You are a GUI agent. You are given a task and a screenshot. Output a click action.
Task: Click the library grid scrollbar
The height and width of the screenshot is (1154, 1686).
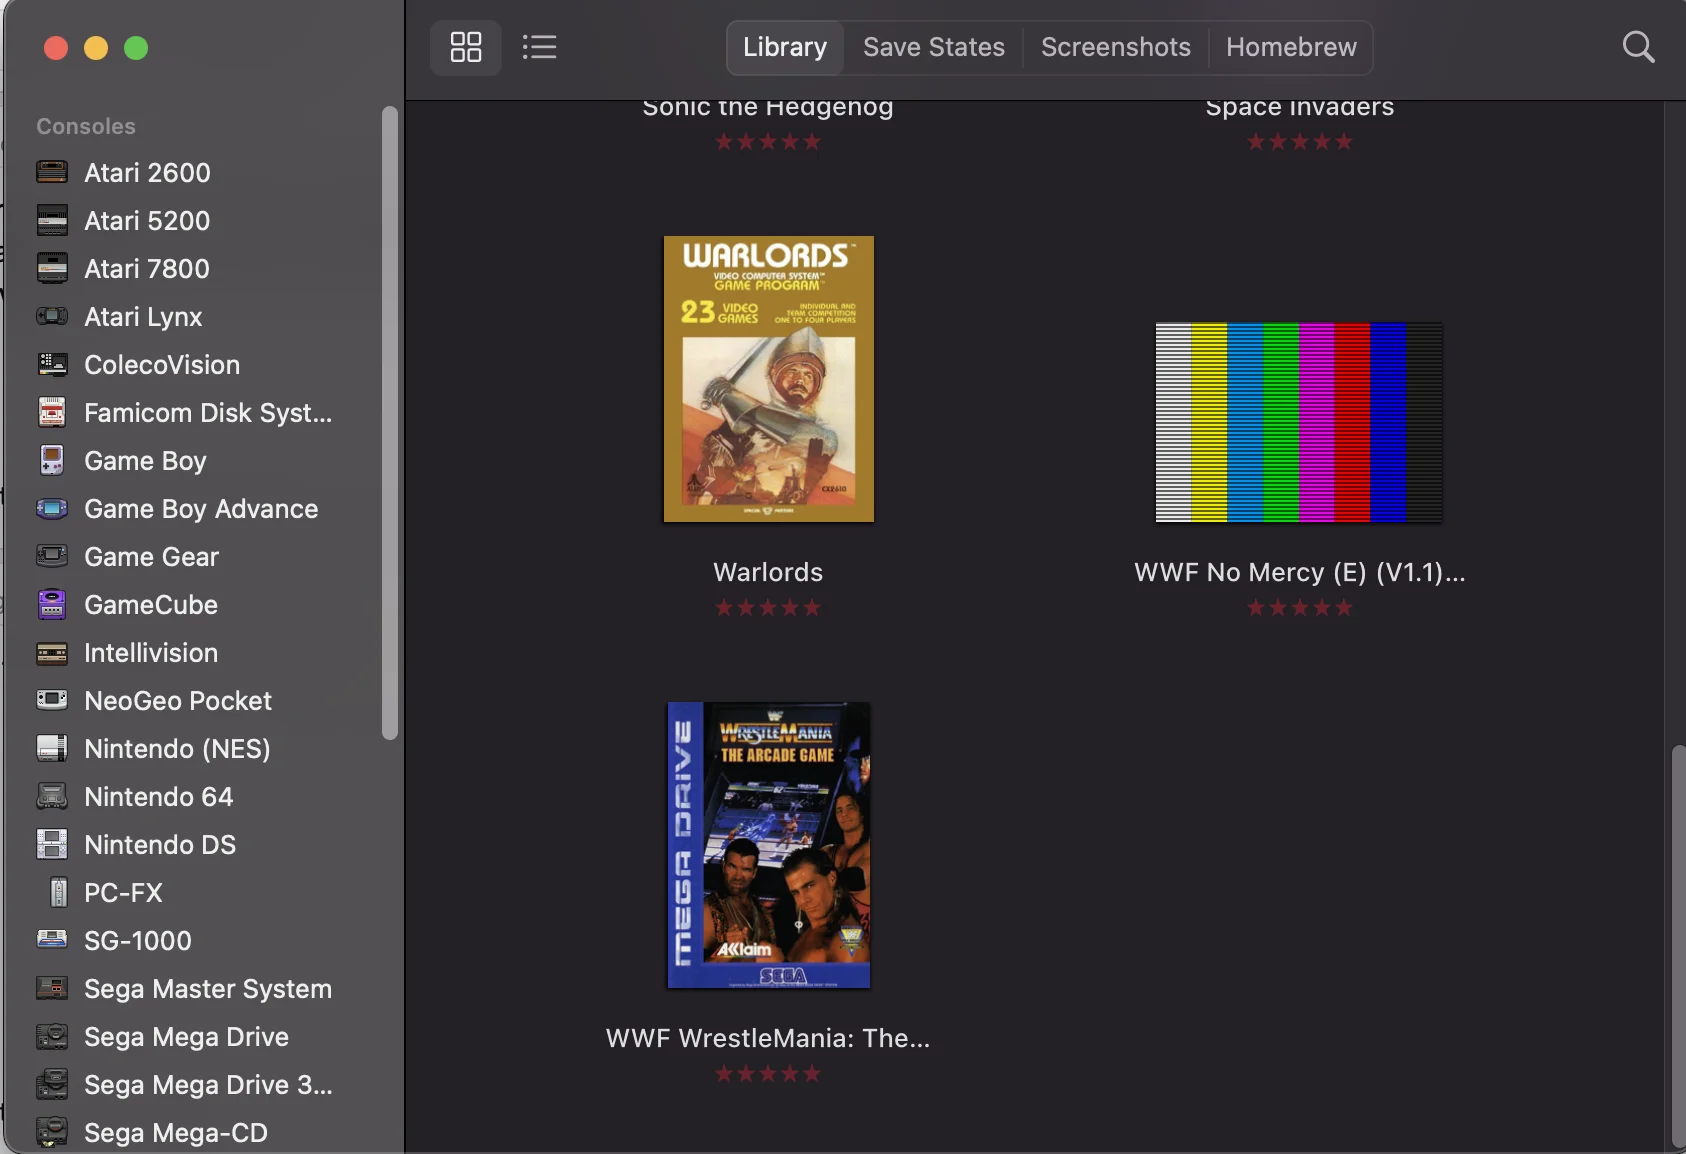pos(1678,945)
